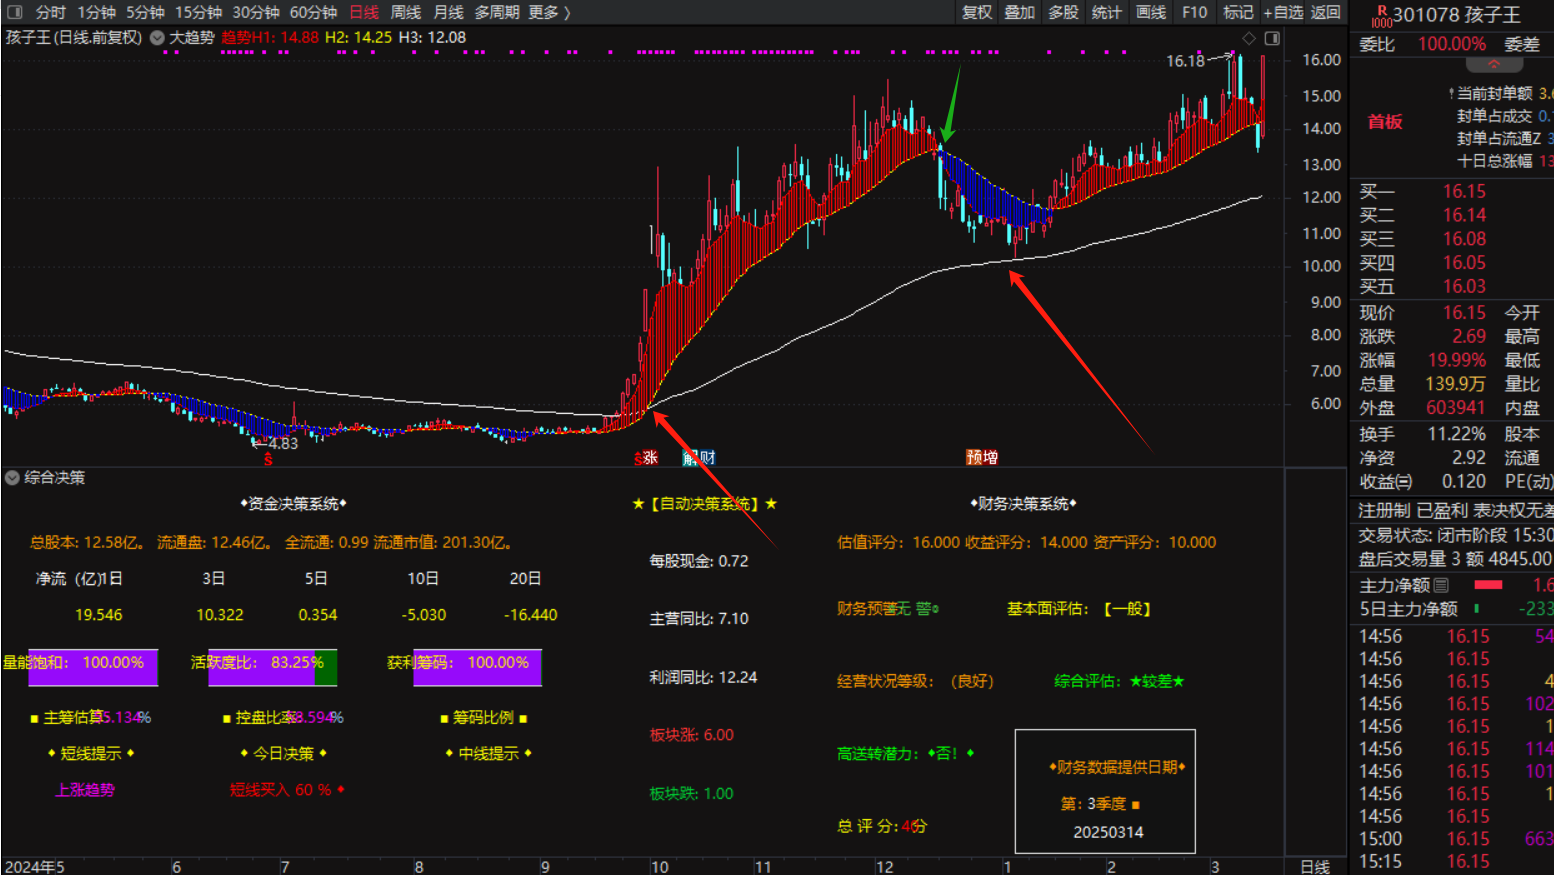Open the 大趋势 indicator dropdown arrow
The height and width of the screenshot is (875, 1554).
click(157, 38)
